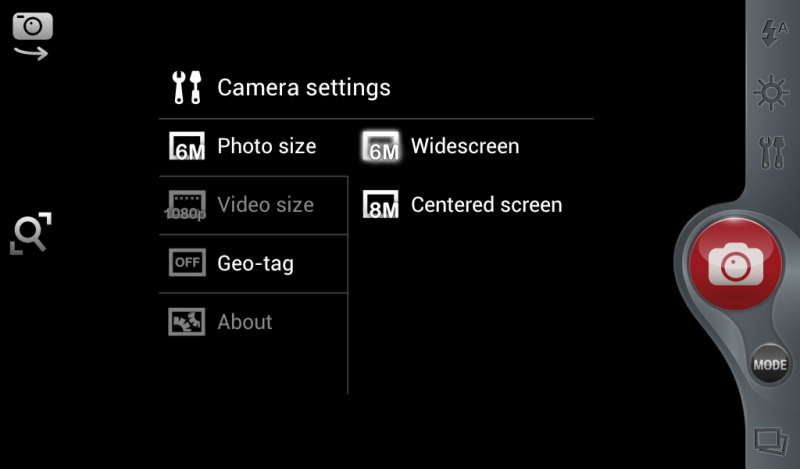
Task: Open brightness settings with the sun icon
Action: pyautogui.click(x=771, y=93)
